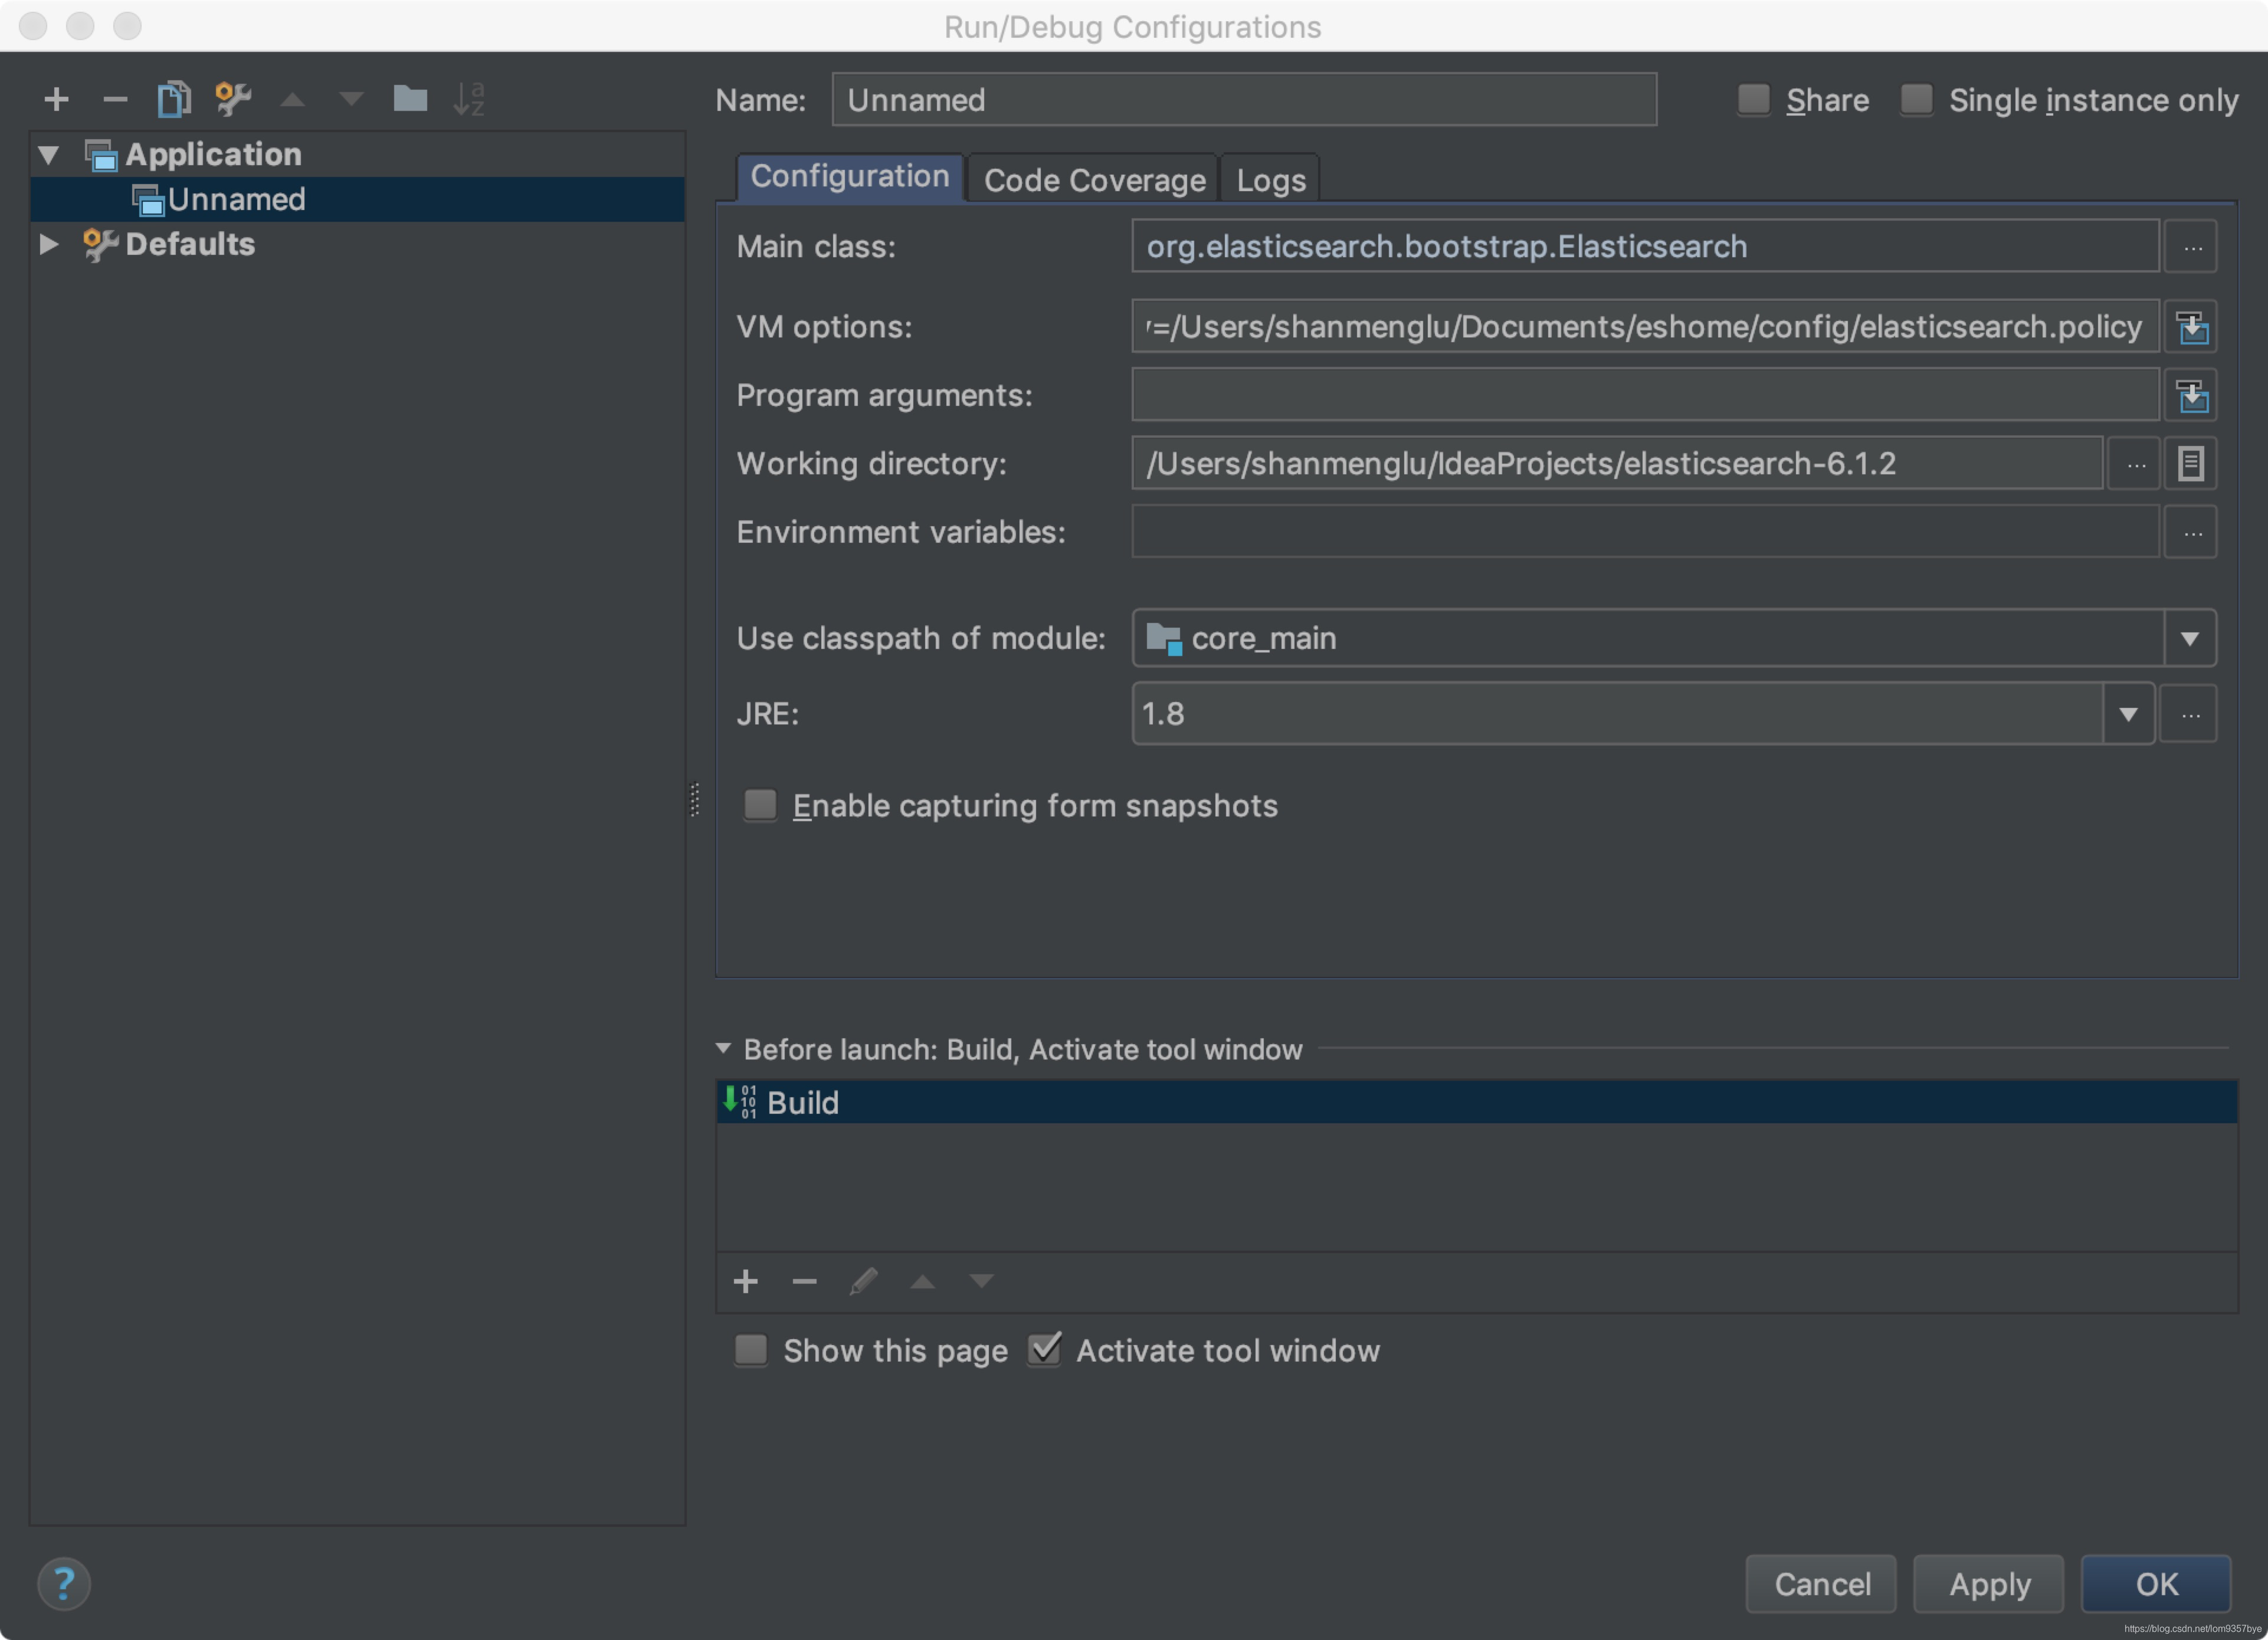
Task: Switch to the Logs tab
Action: pyautogui.click(x=1270, y=180)
